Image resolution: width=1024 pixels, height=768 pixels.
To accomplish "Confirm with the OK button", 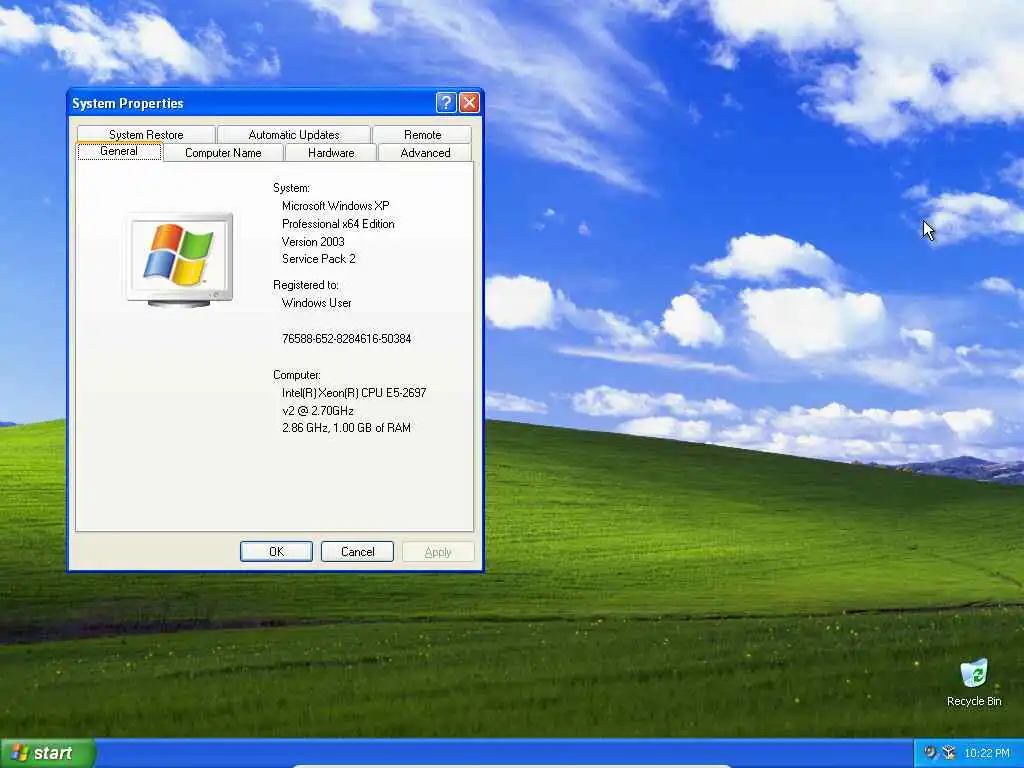I will click(x=276, y=552).
